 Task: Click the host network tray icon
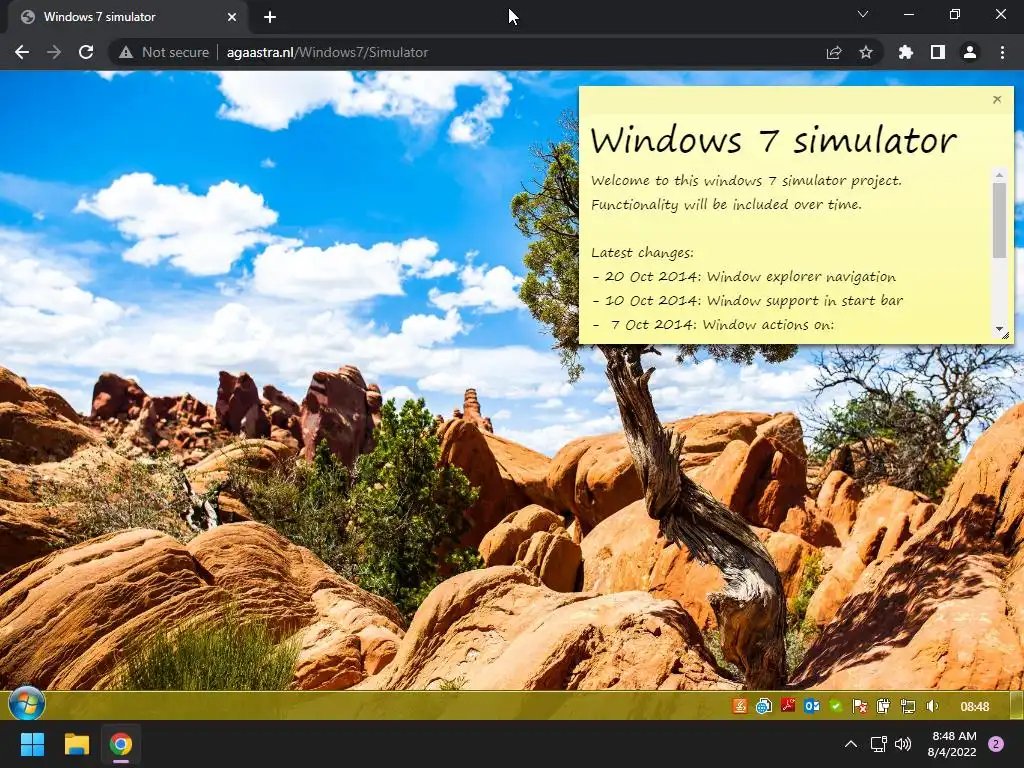878,744
